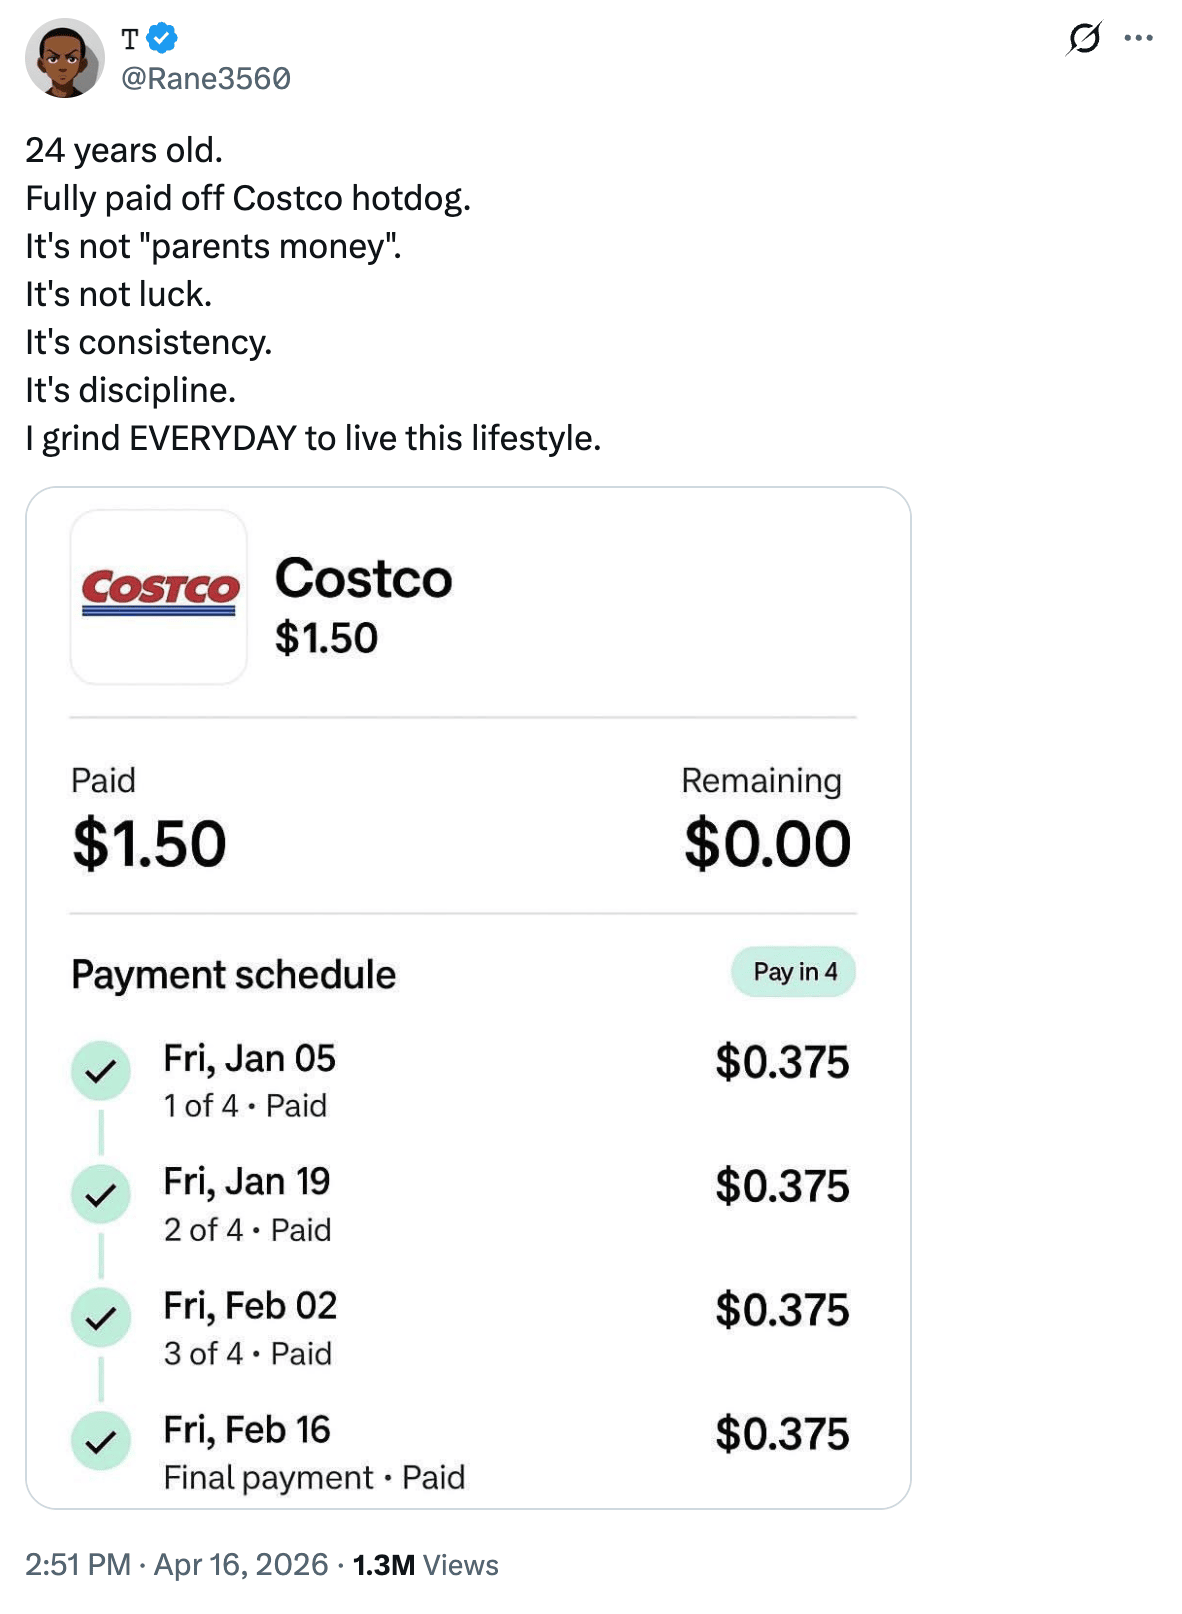Click the Fri, Jan 05 payment row
The image size is (1182, 1614).
250,1060
